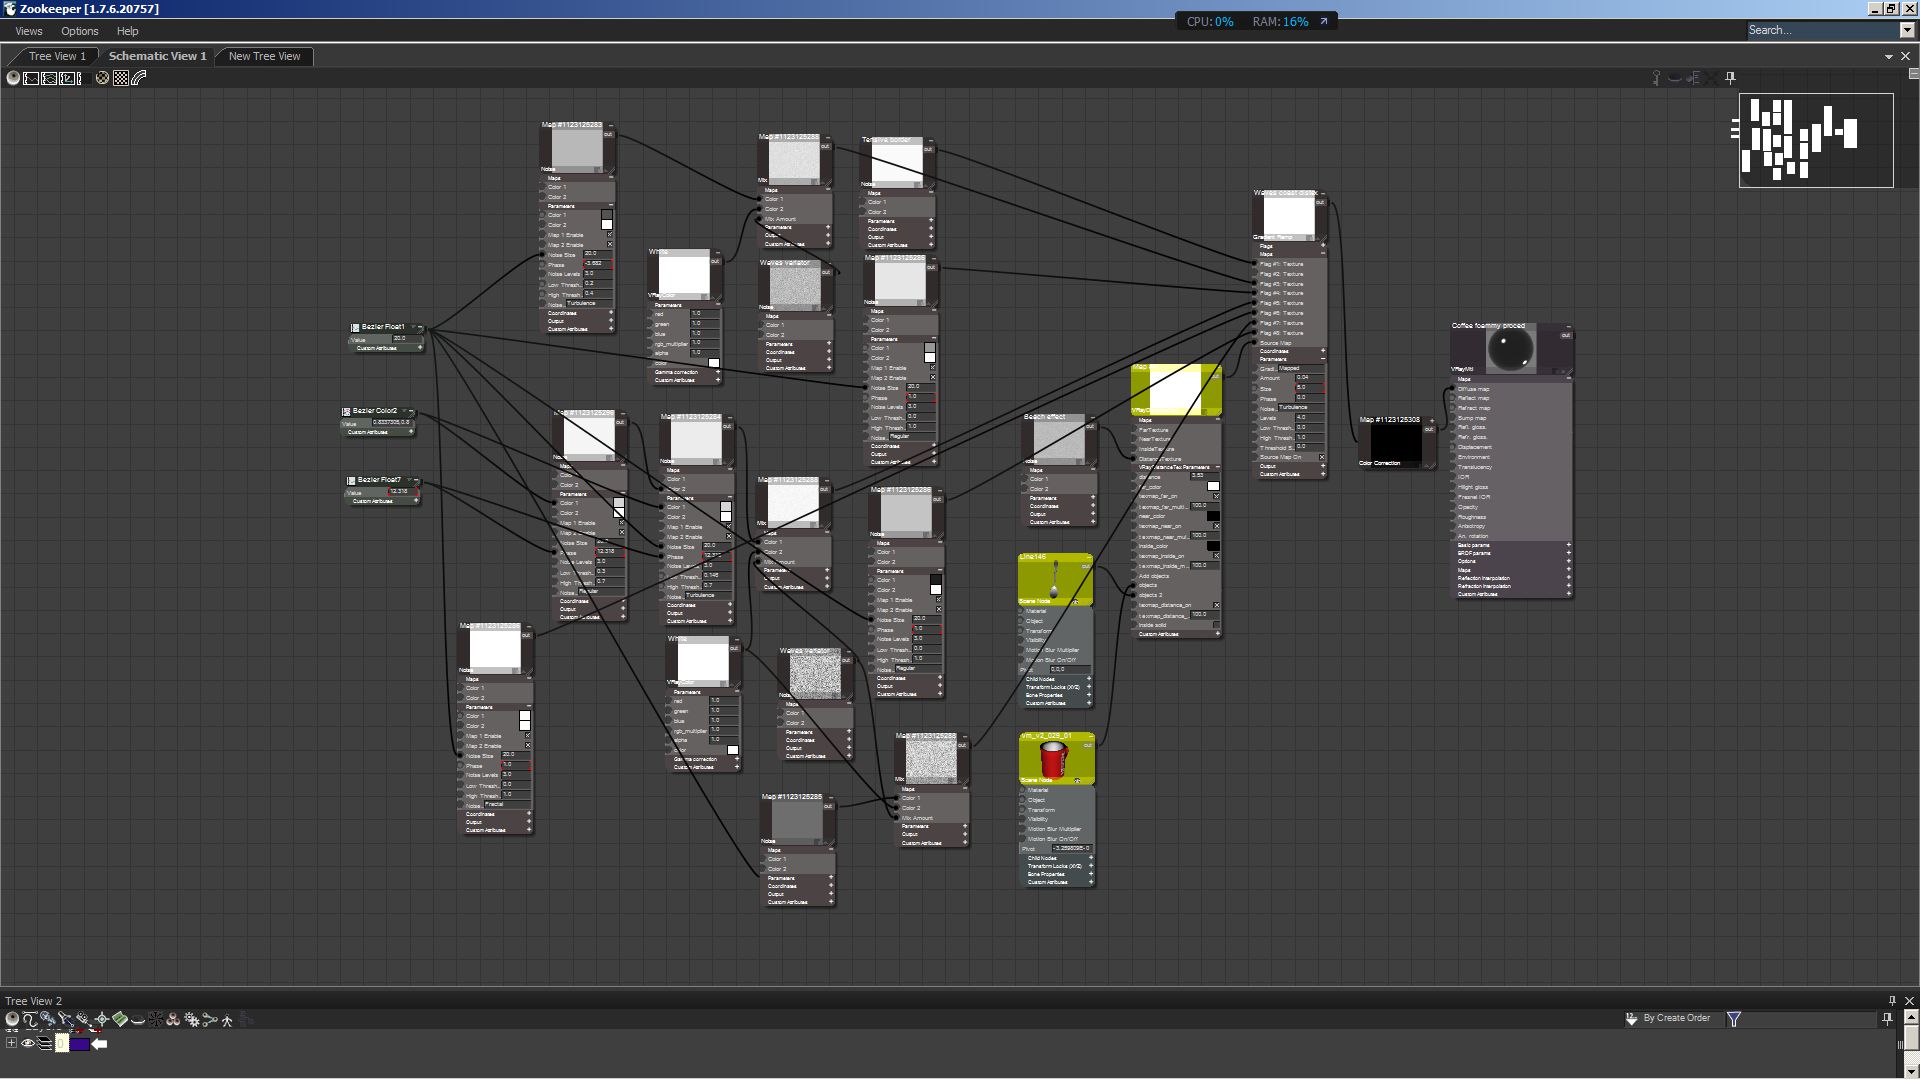1920x1080 pixels.
Task: Expand the tree item plus box
Action: click(11, 1043)
